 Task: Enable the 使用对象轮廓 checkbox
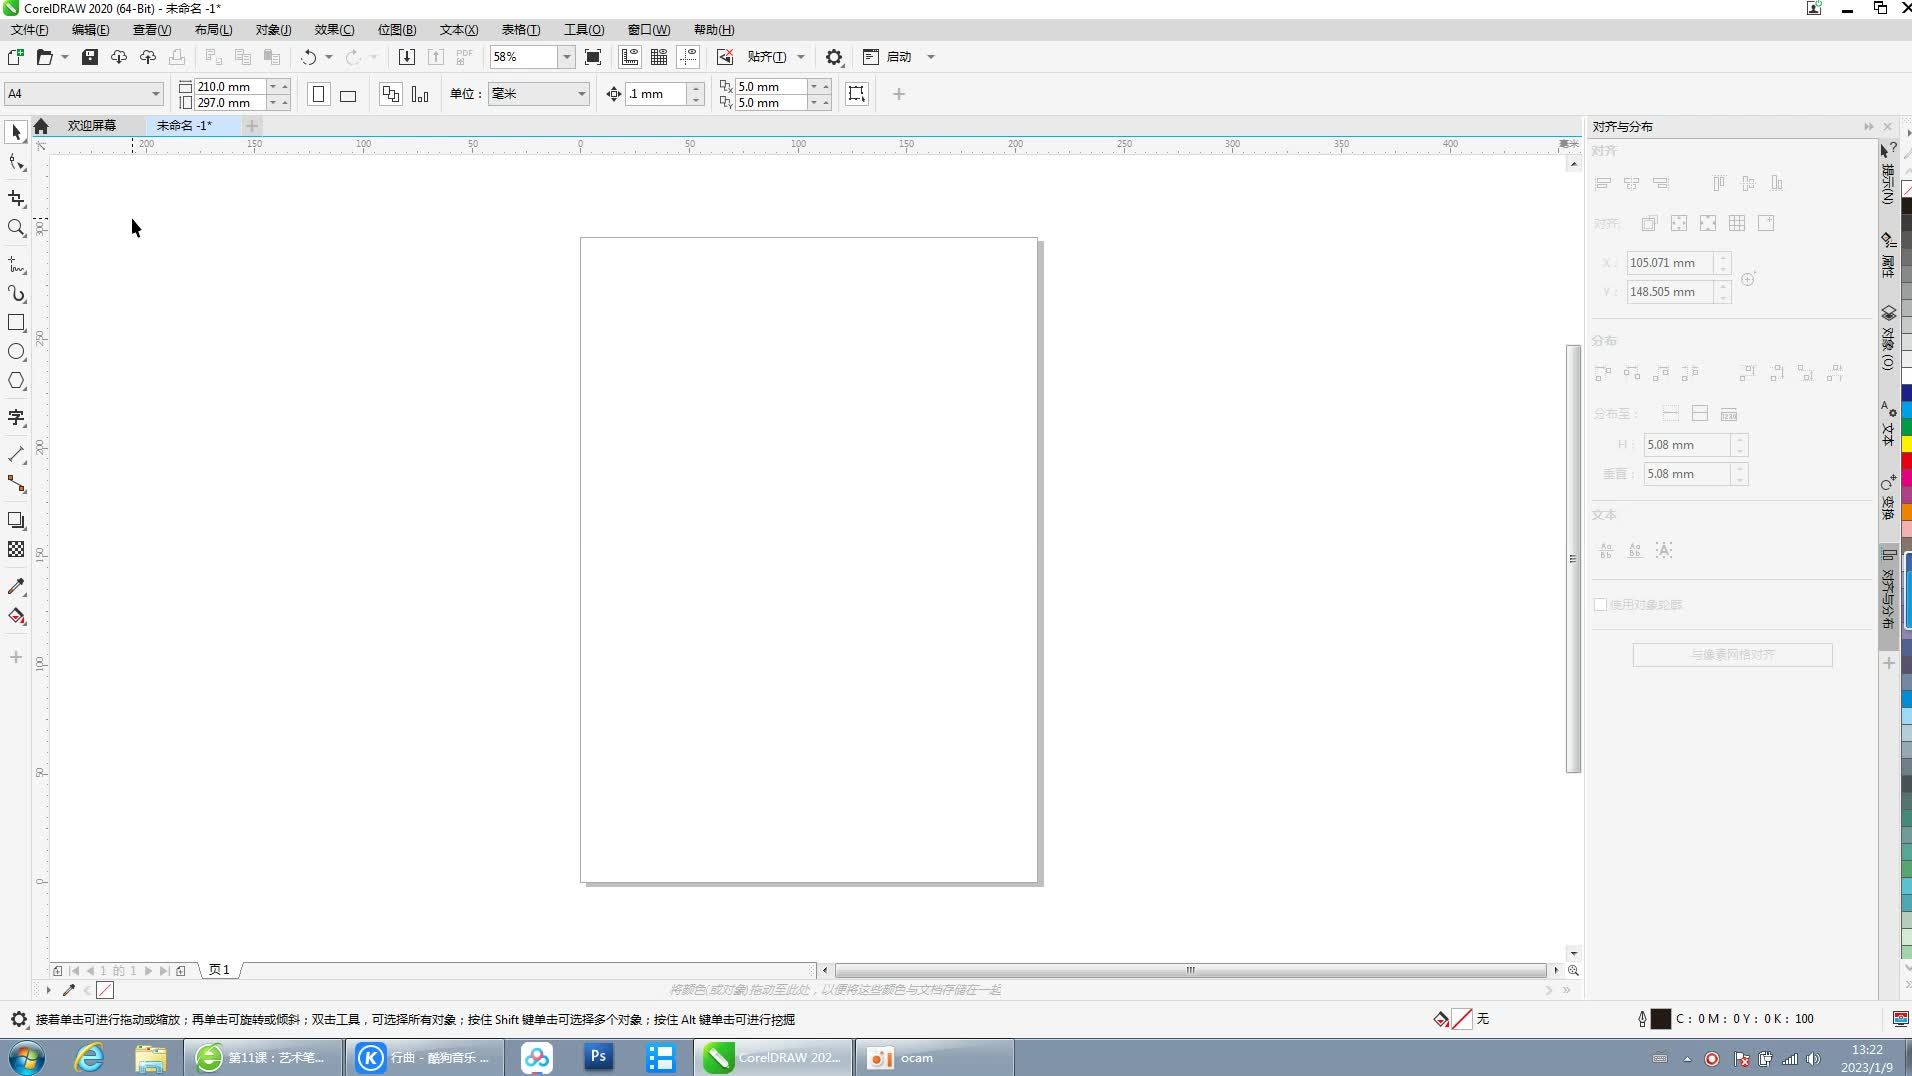(x=1601, y=604)
